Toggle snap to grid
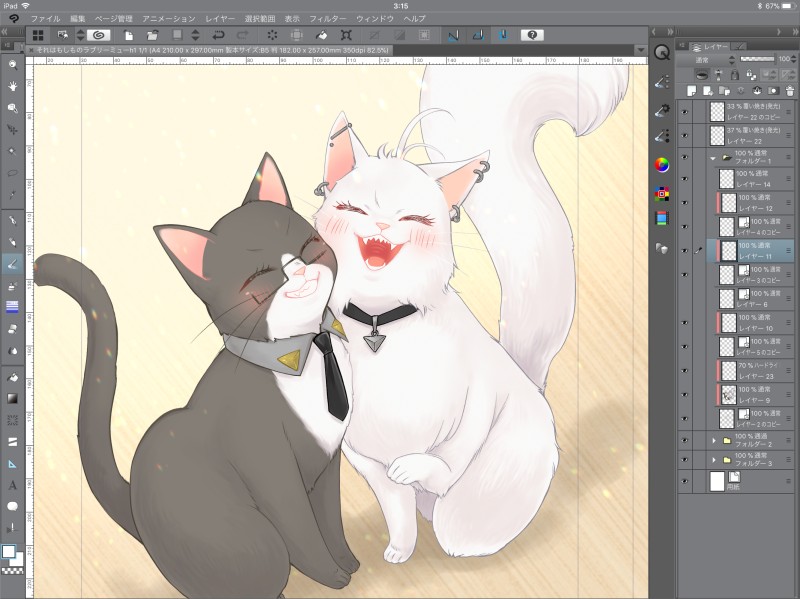800x599 pixels. pyautogui.click(x=503, y=35)
